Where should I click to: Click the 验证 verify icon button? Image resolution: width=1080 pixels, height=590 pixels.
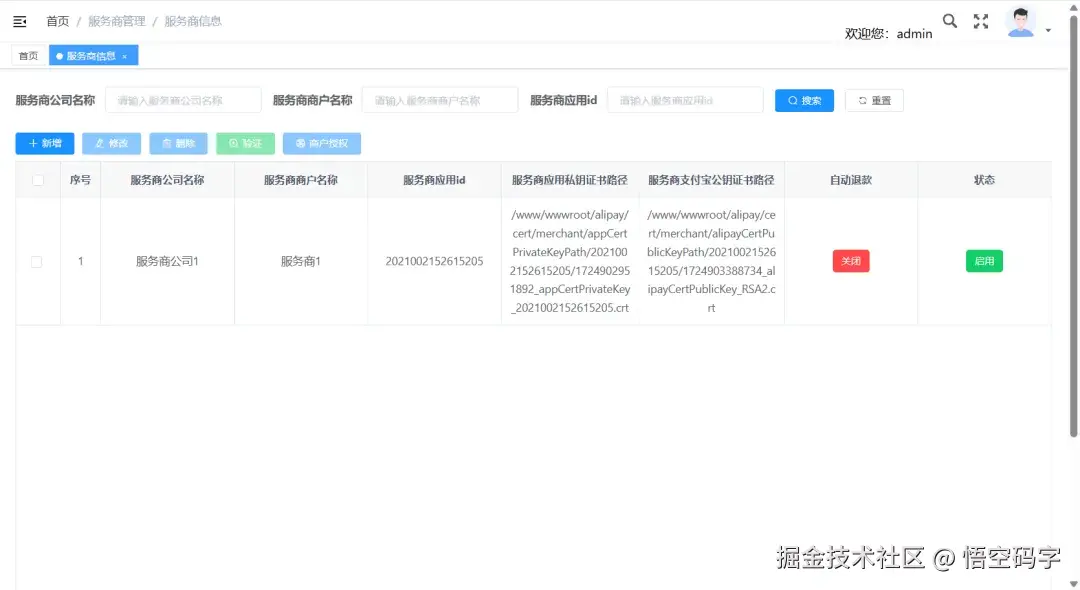pos(244,143)
